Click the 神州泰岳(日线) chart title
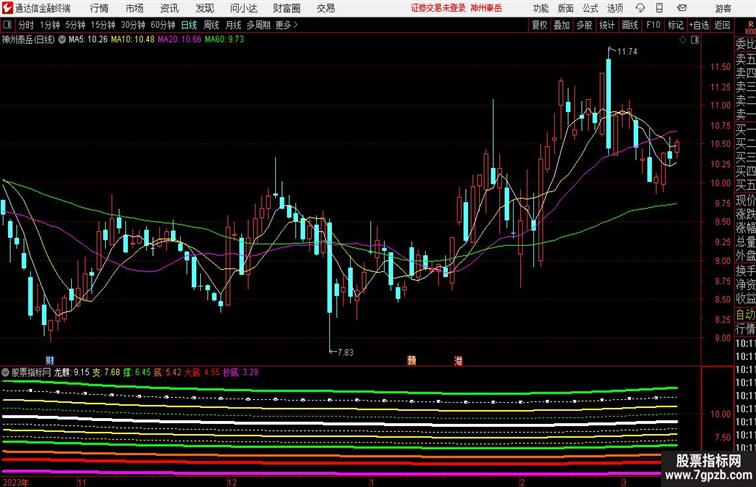 click(x=28, y=40)
